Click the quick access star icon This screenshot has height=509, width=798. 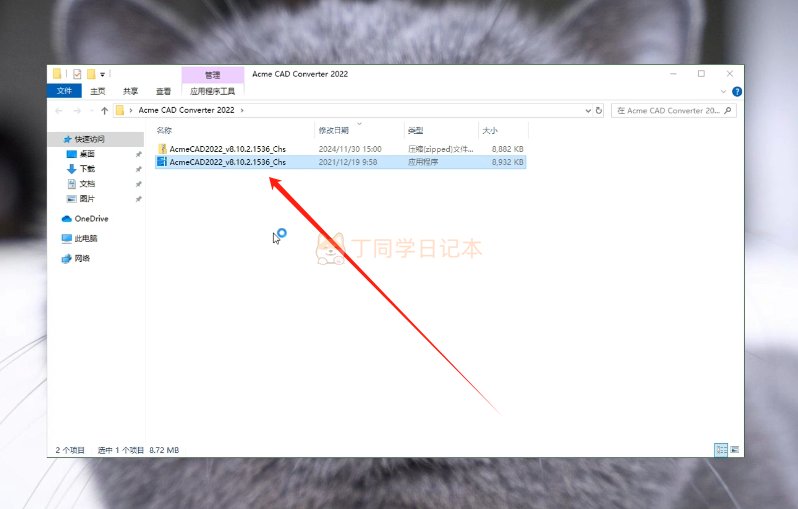(x=68, y=139)
